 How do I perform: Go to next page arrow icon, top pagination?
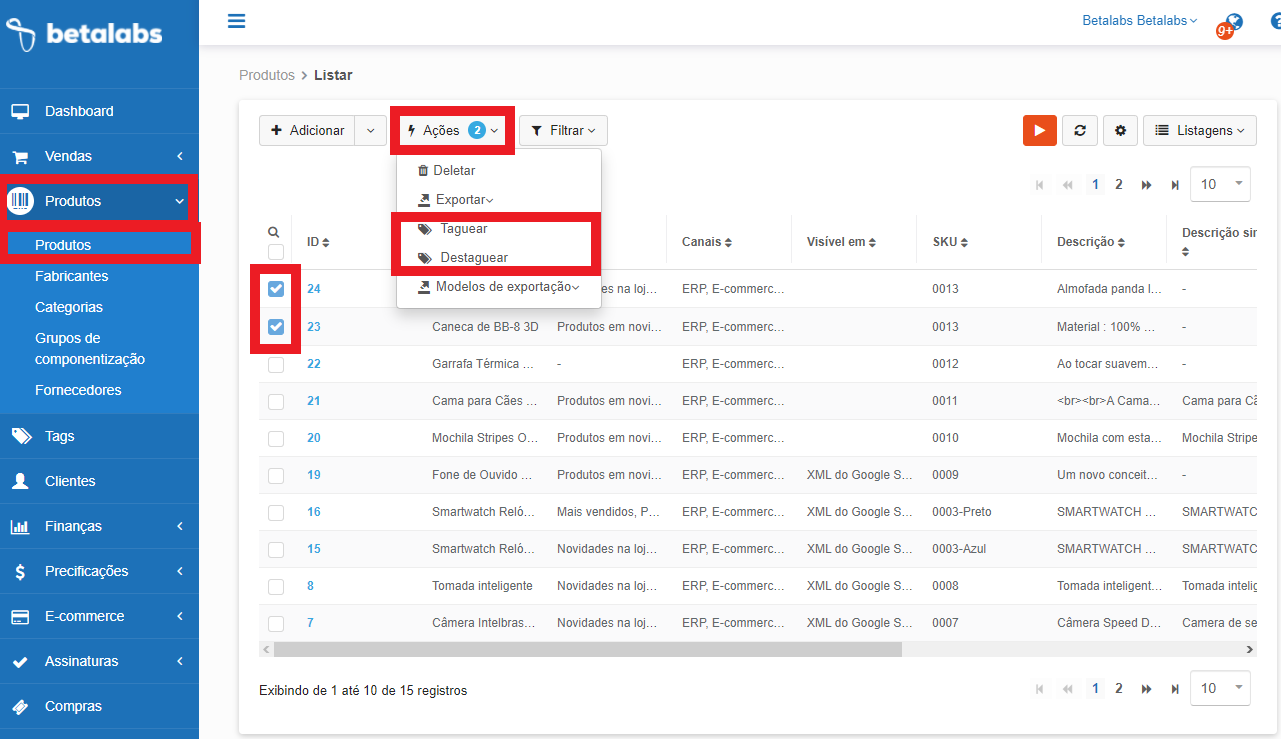[1146, 185]
